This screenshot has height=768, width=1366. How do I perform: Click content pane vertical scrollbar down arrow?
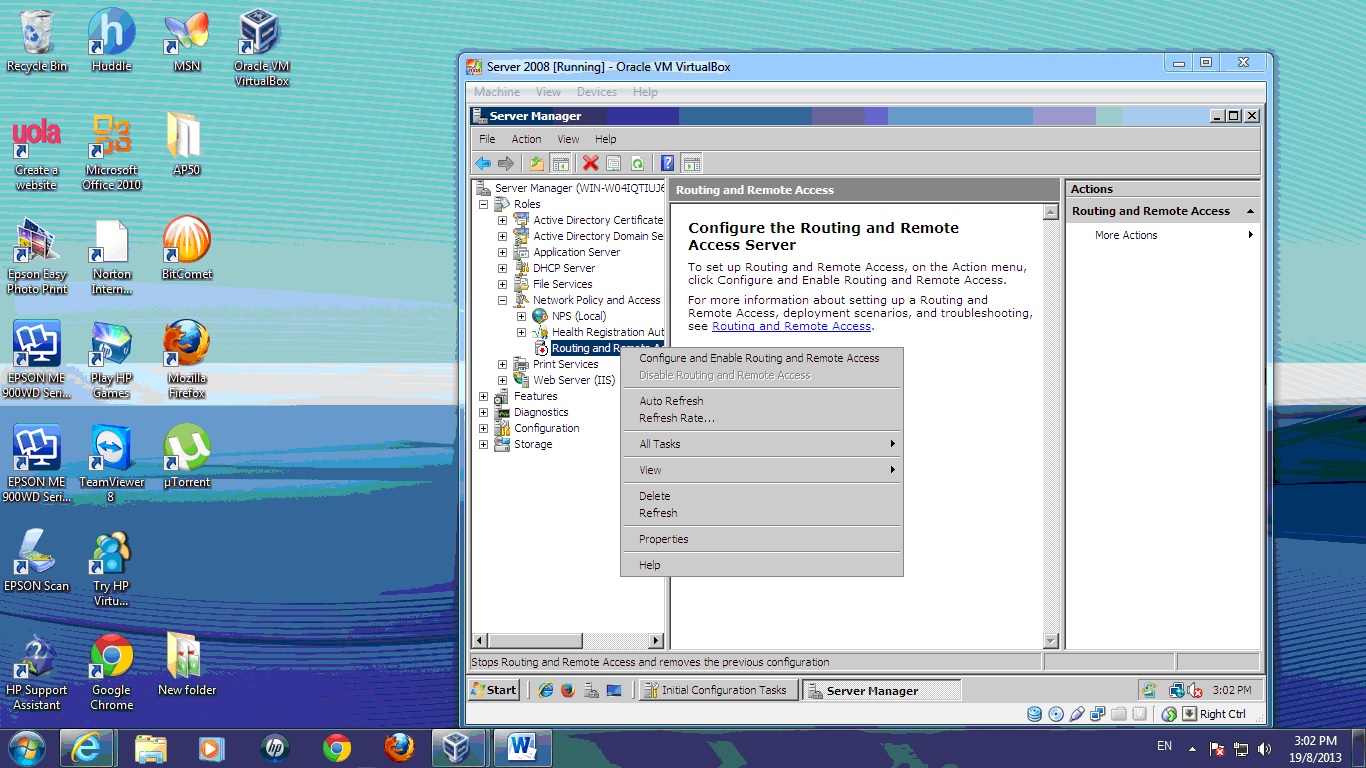point(1050,640)
